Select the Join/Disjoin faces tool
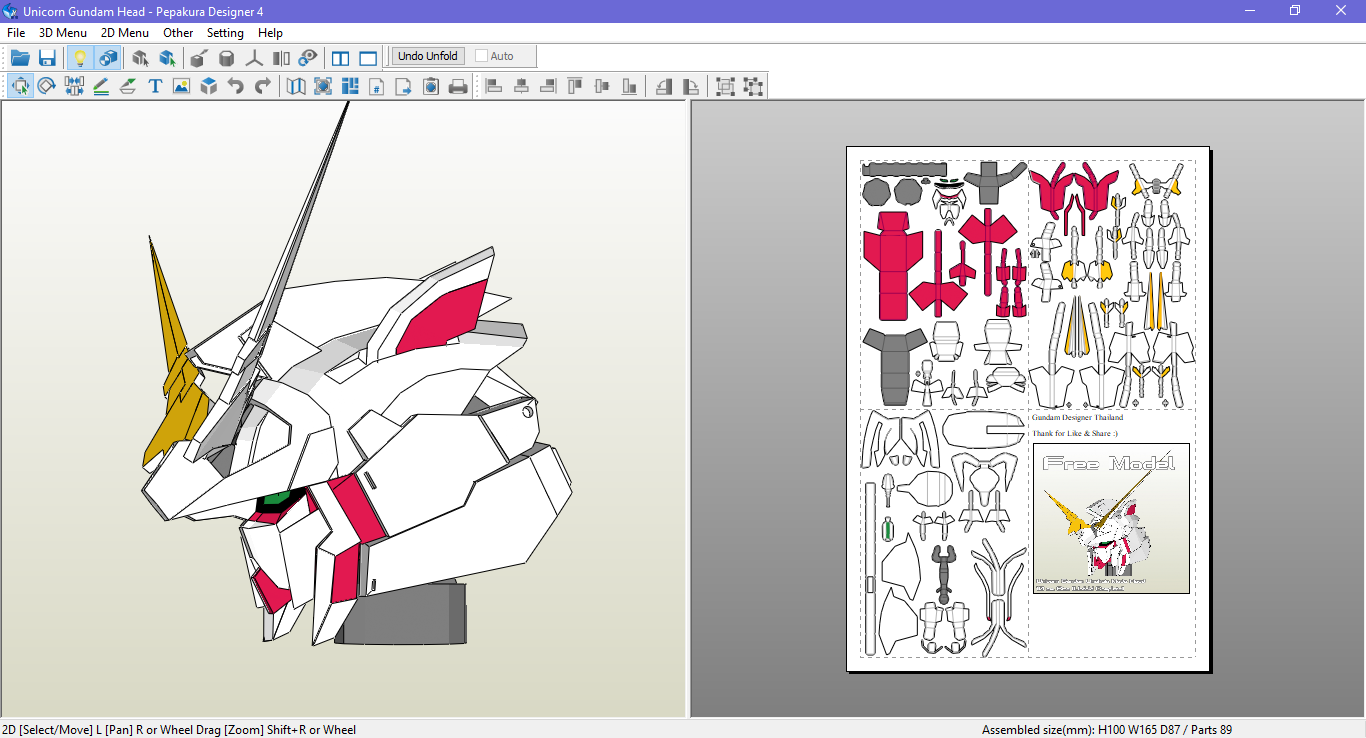The width and height of the screenshot is (1366, 738). click(x=74, y=86)
